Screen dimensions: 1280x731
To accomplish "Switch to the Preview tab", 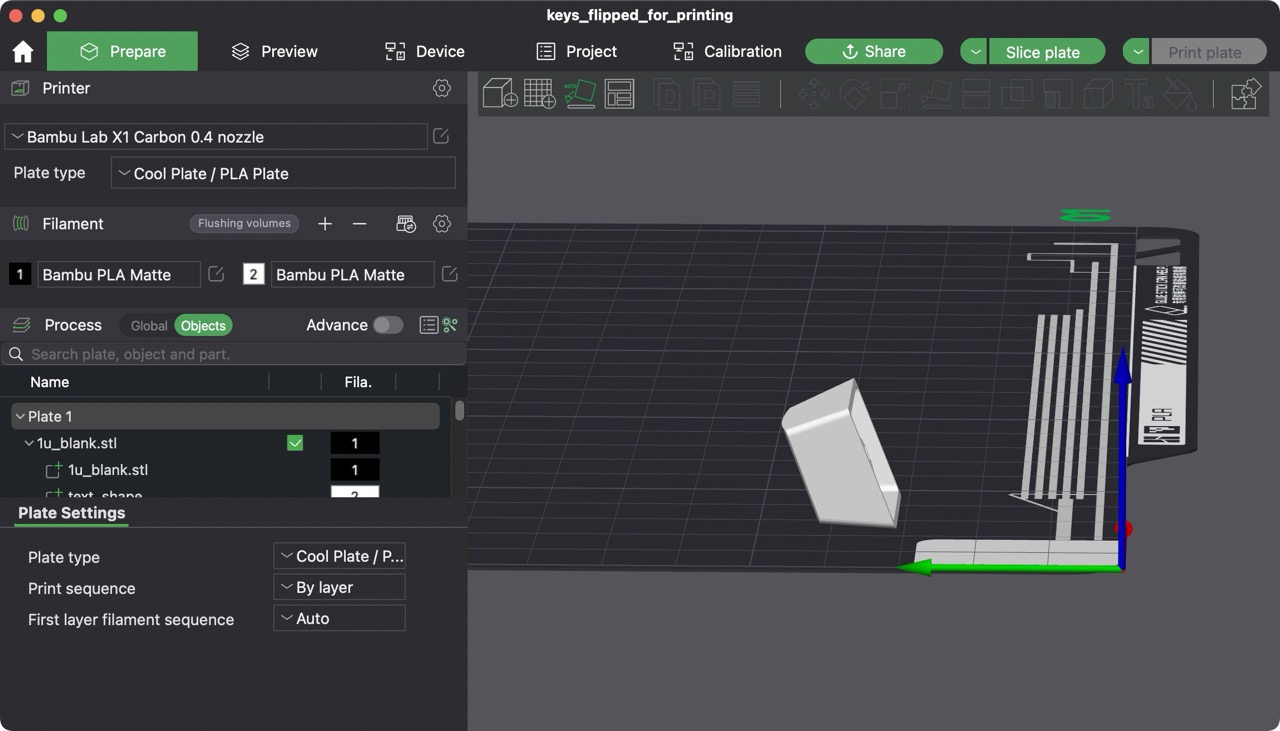I will click(x=274, y=52).
